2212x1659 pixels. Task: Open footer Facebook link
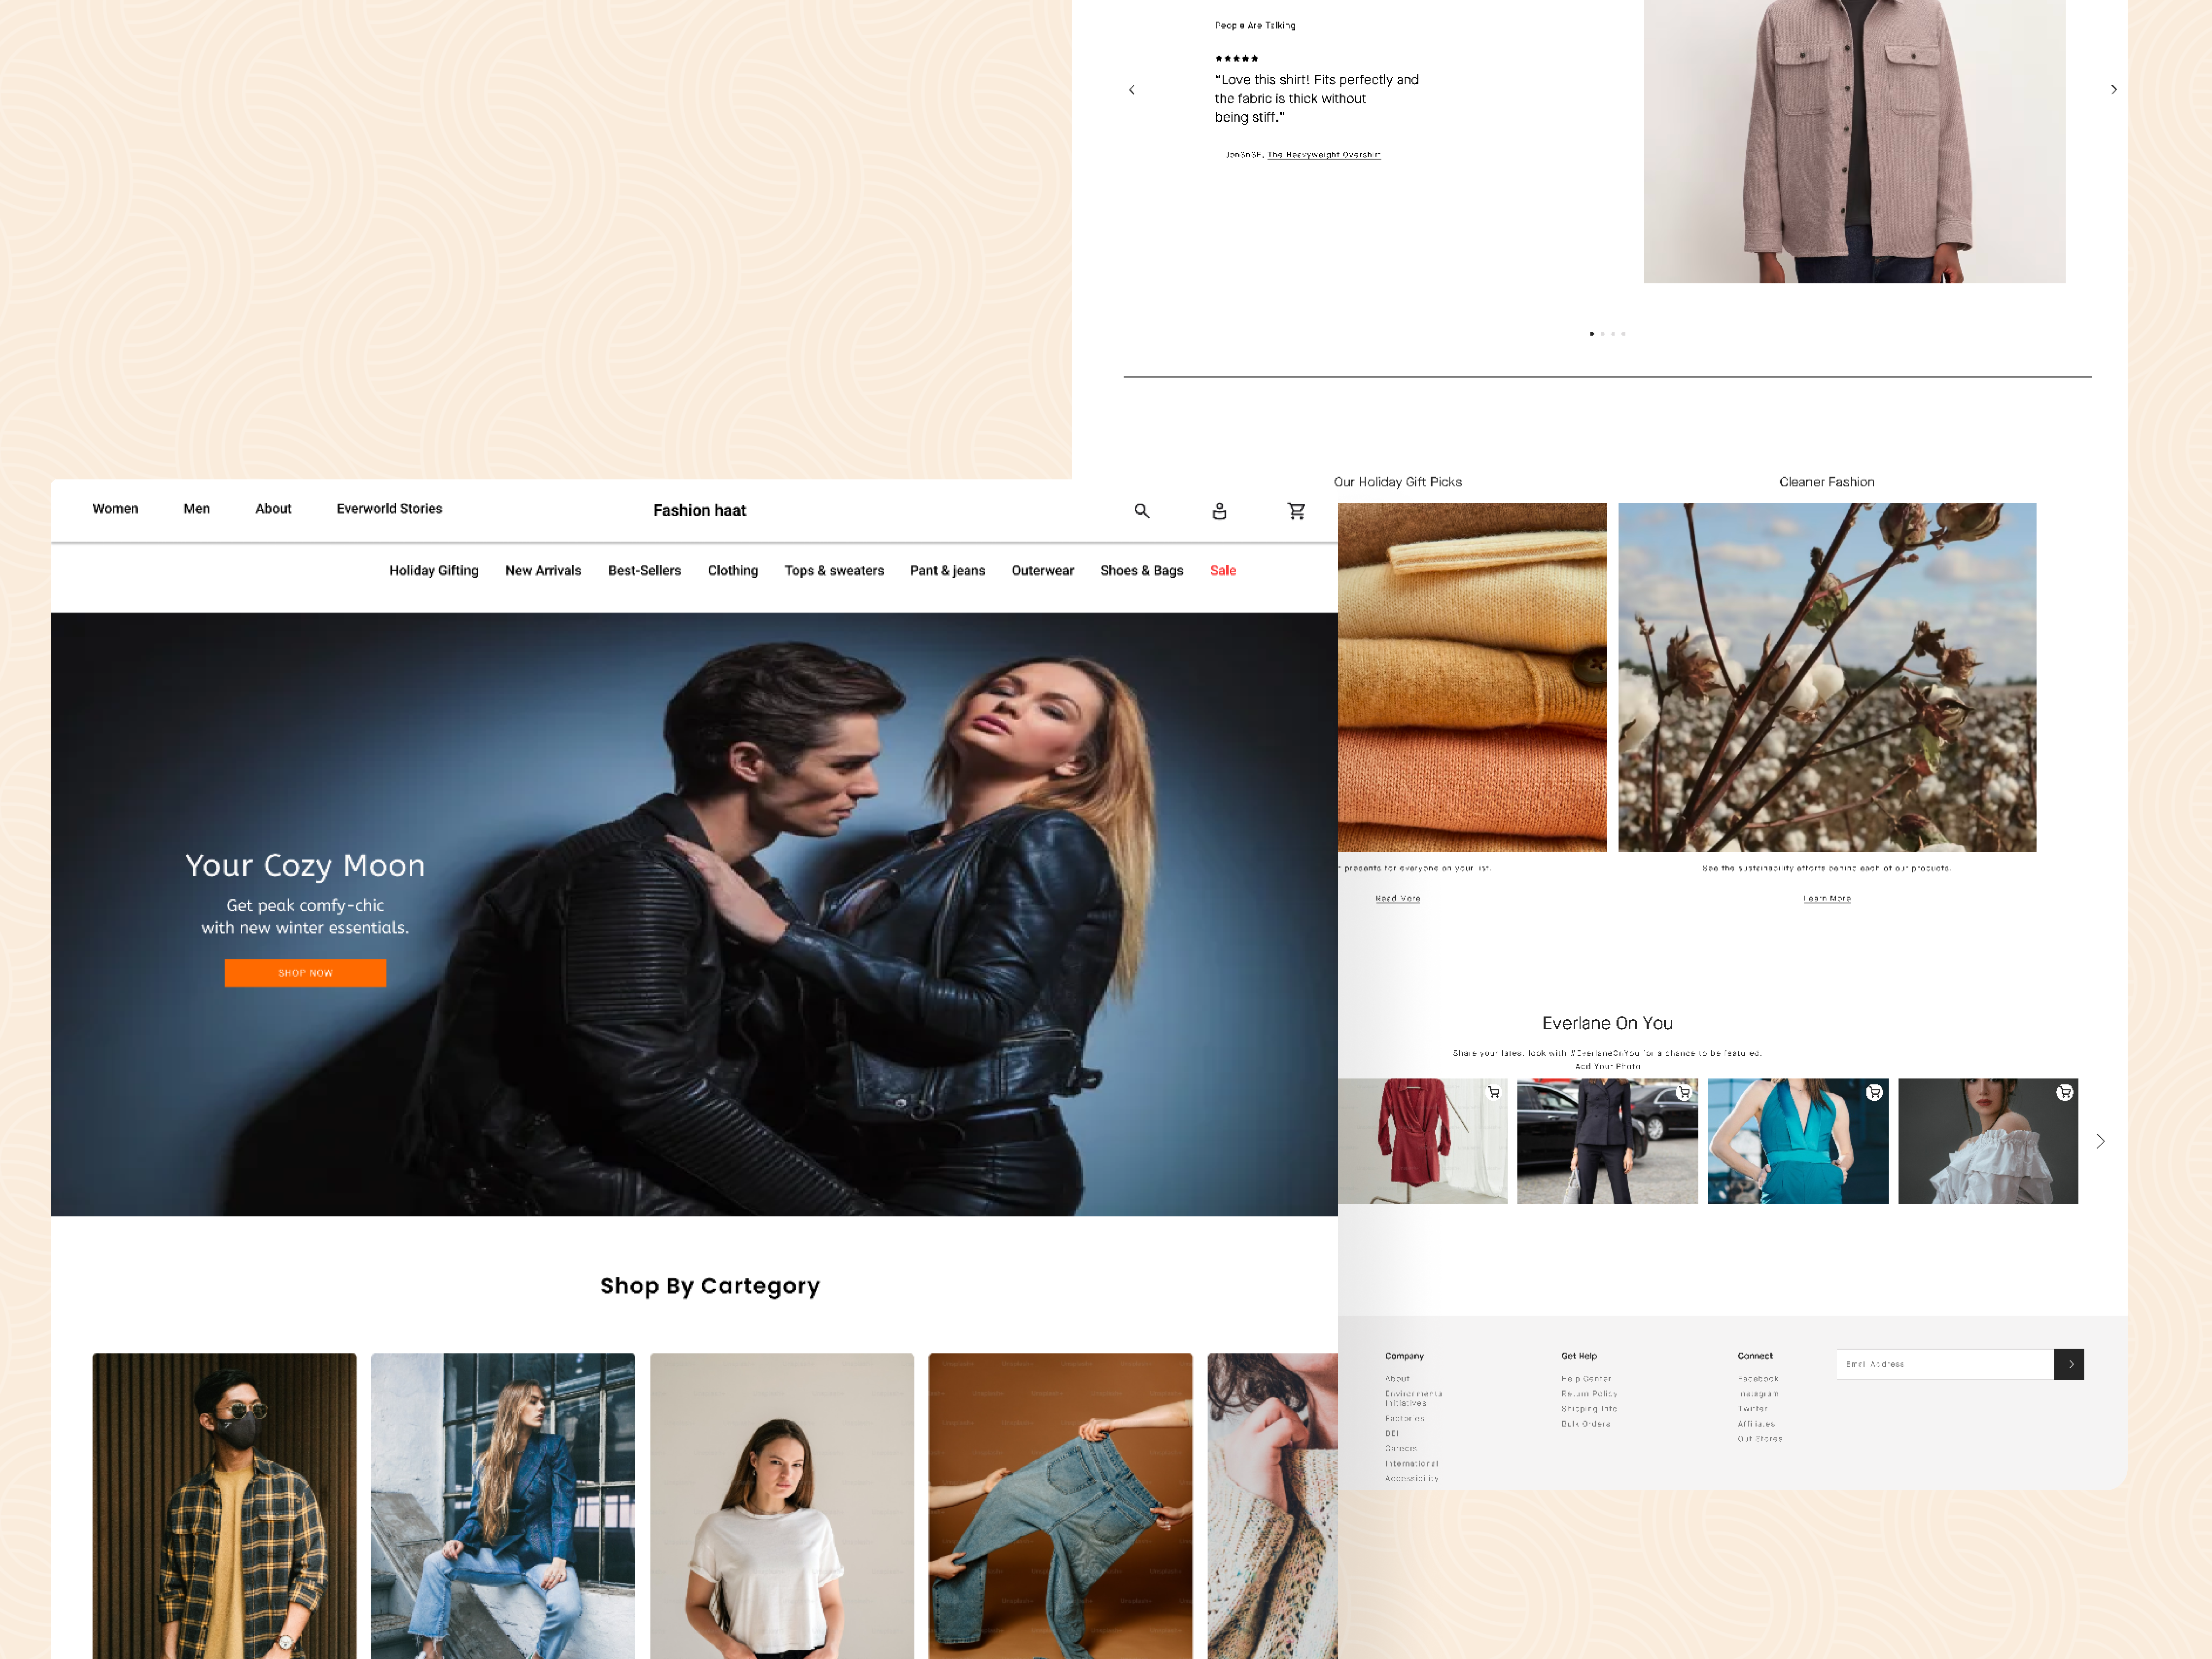click(x=1757, y=1379)
